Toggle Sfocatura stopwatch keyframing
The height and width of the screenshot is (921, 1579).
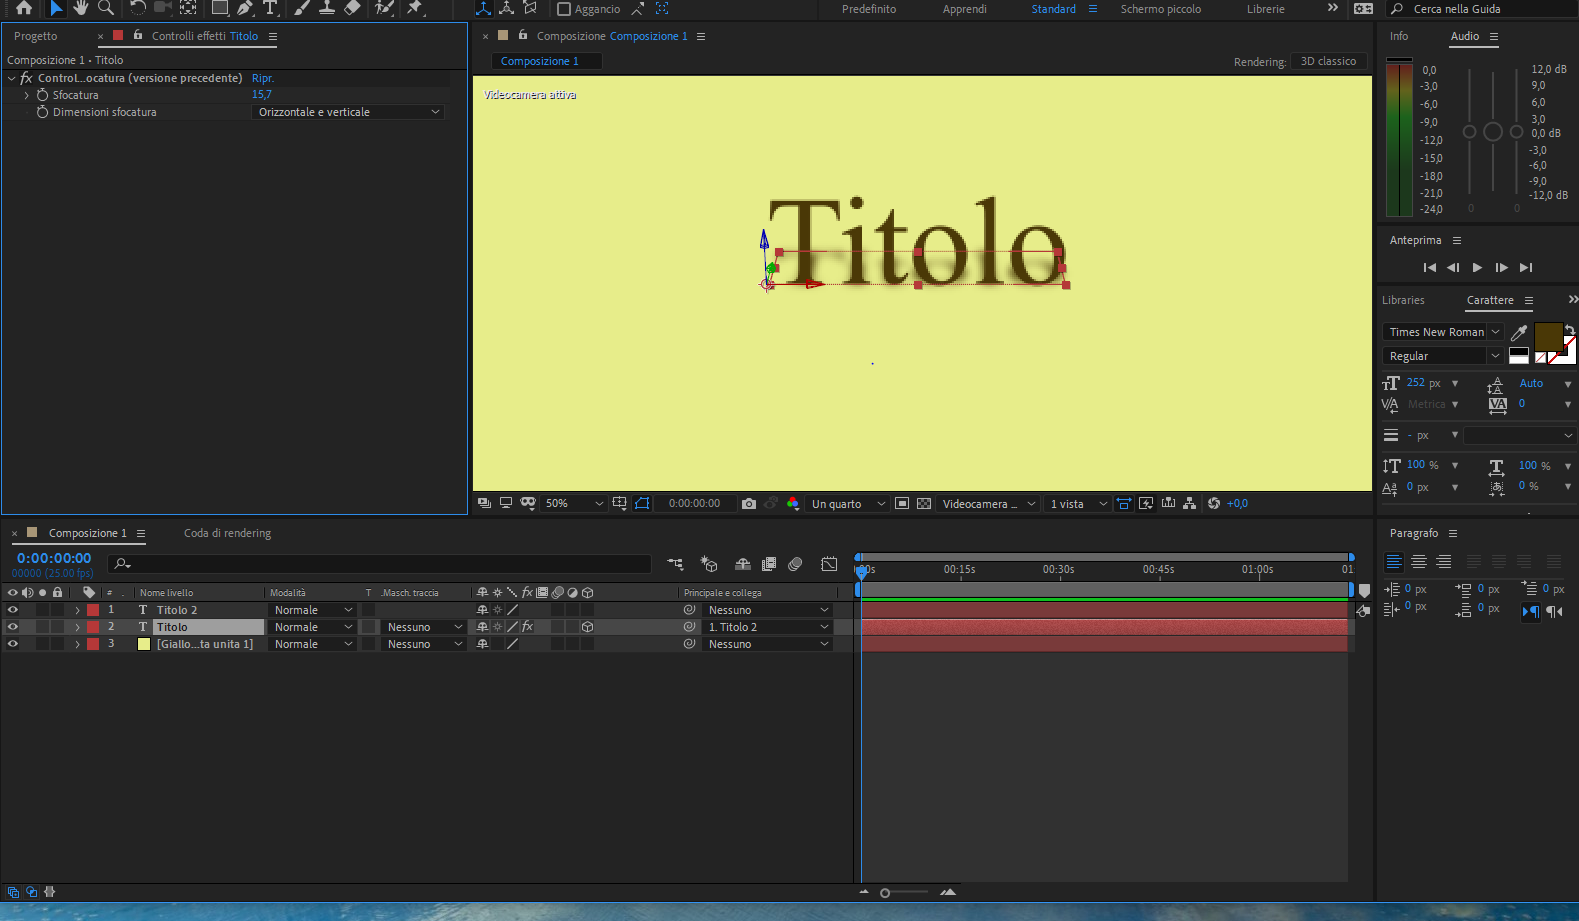42,95
